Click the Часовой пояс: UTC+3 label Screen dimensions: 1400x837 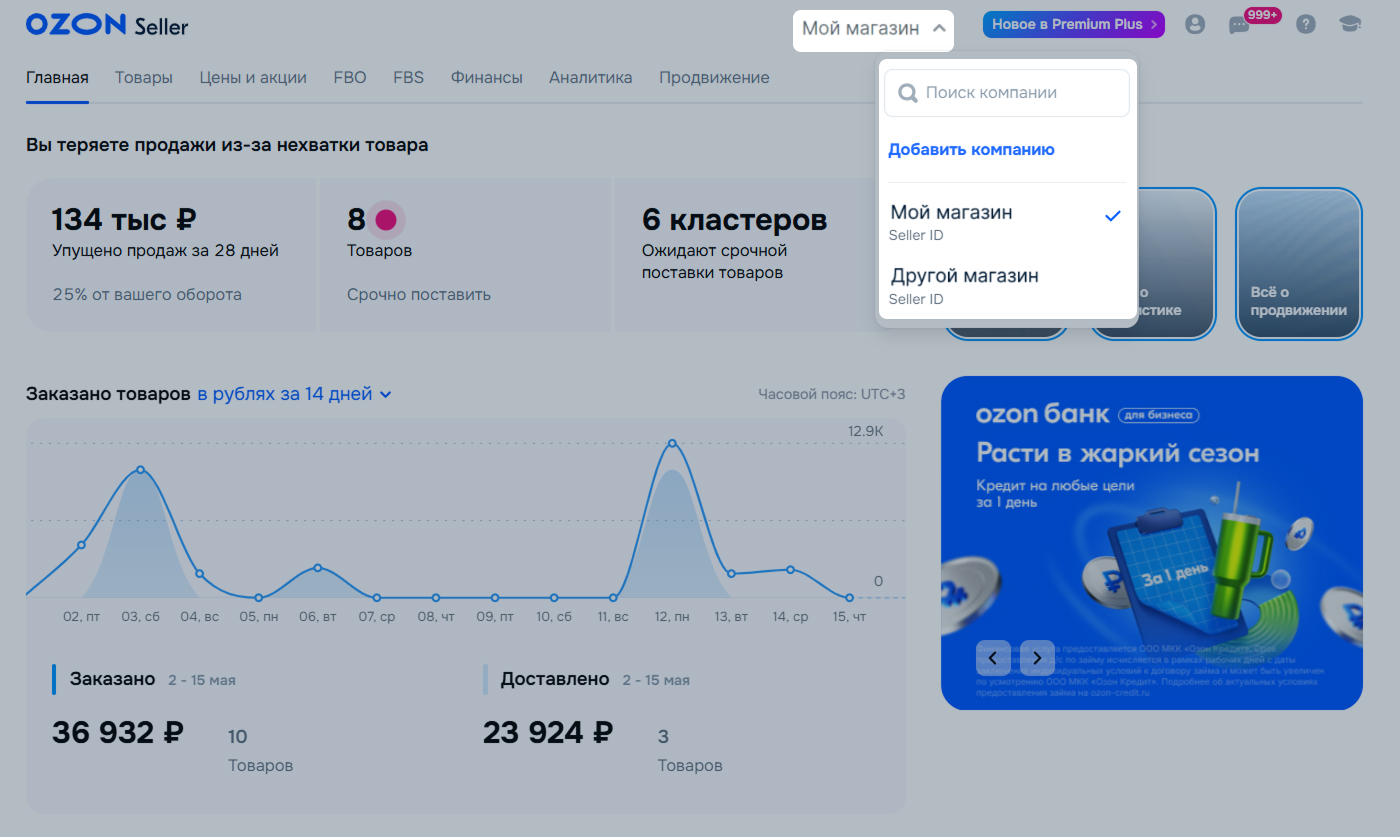pyautogui.click(x=832, y=394)
